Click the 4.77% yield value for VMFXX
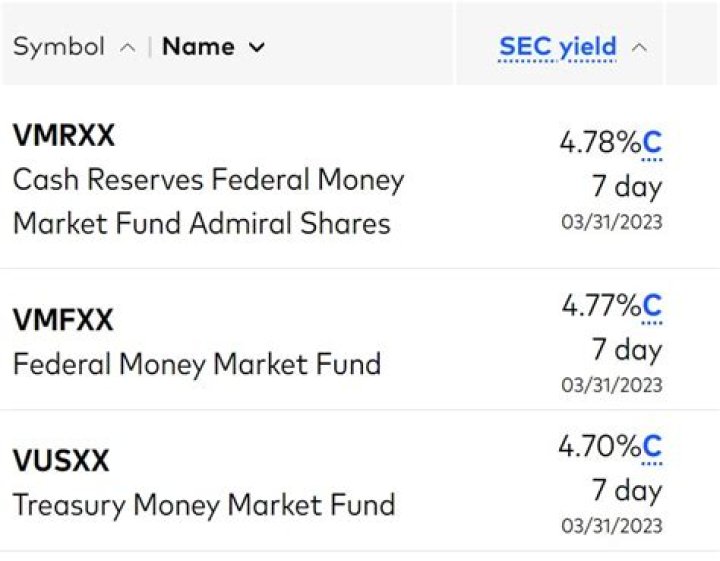Screen dimensions: 720x561 point(600,306)
